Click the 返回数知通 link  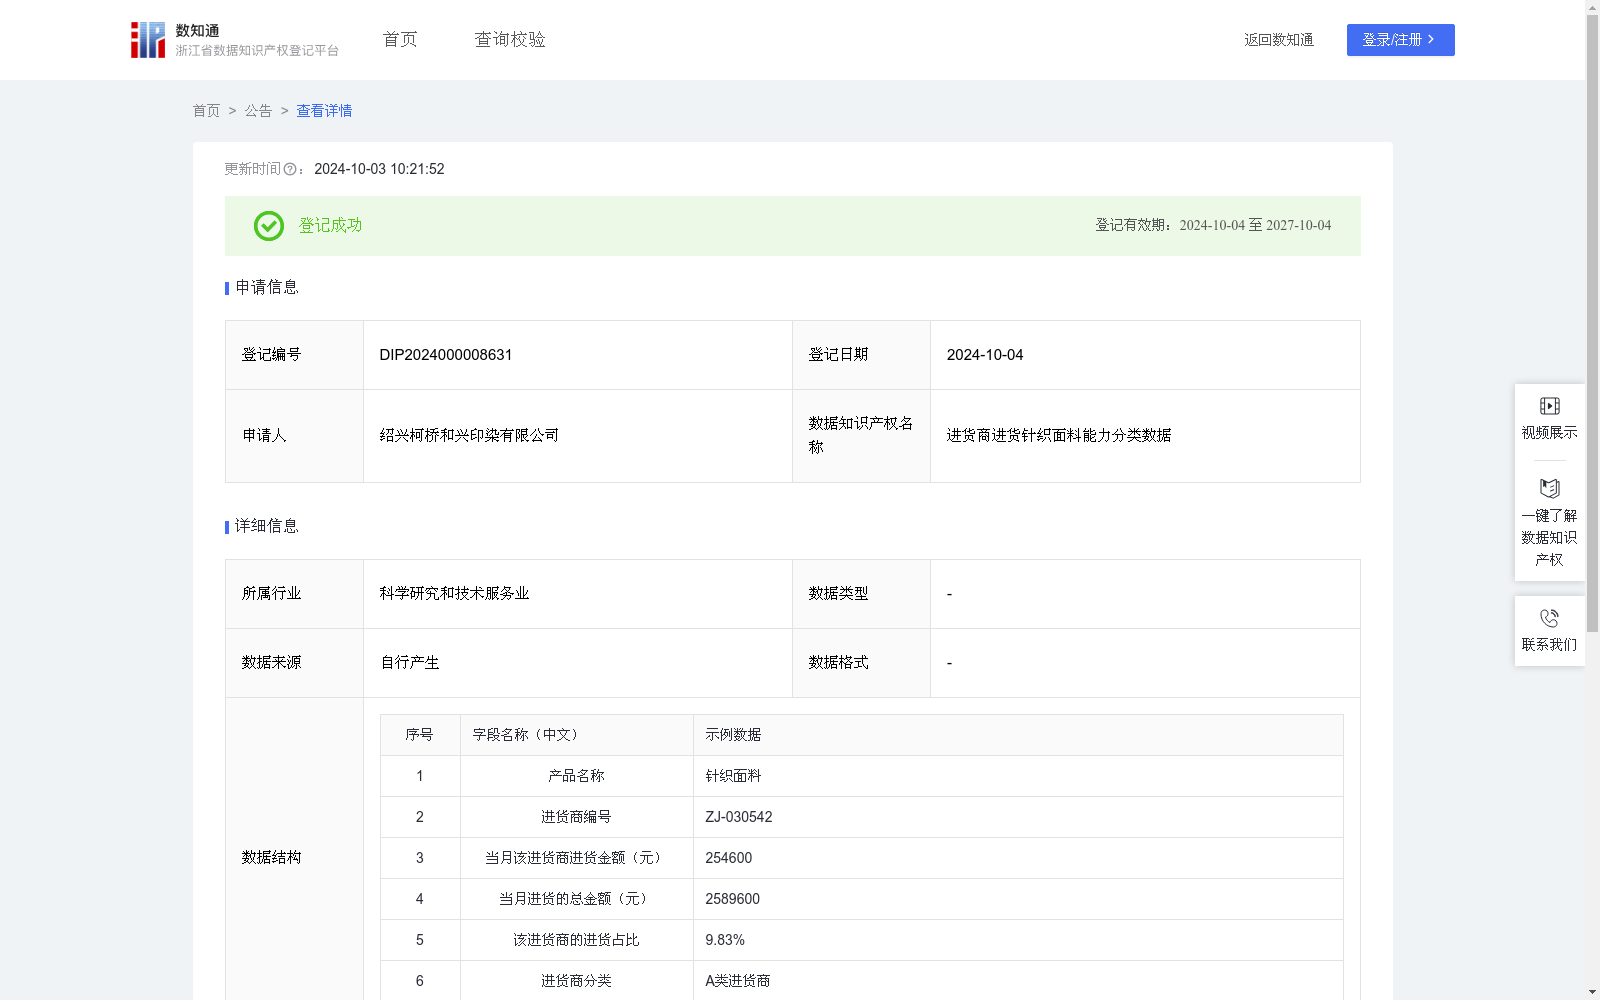click(1279, 40)
